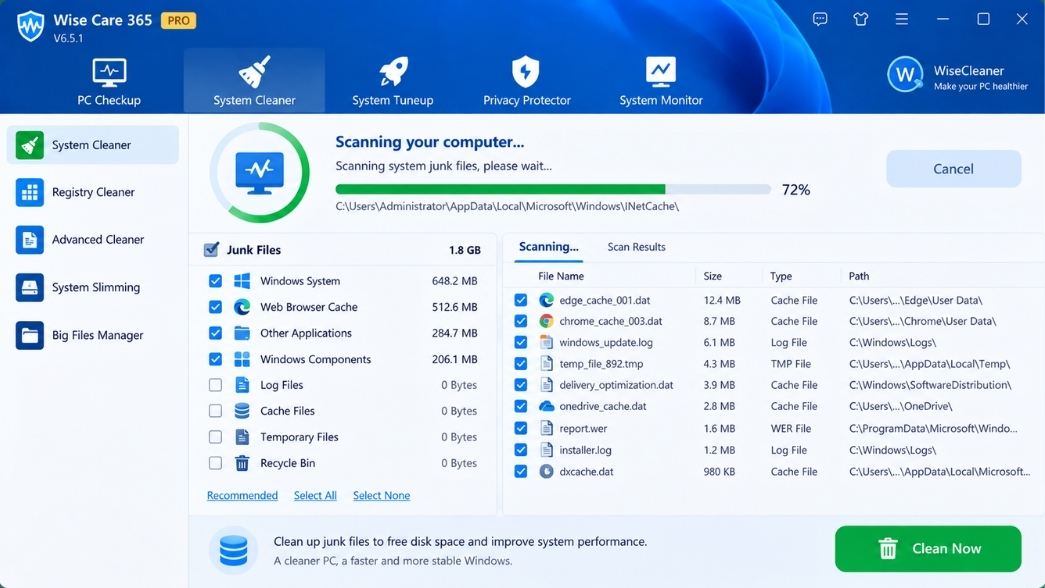Click the Select None link
Image resolution: width=1045 pixels, height=588 pixels.
pos(381,495)
